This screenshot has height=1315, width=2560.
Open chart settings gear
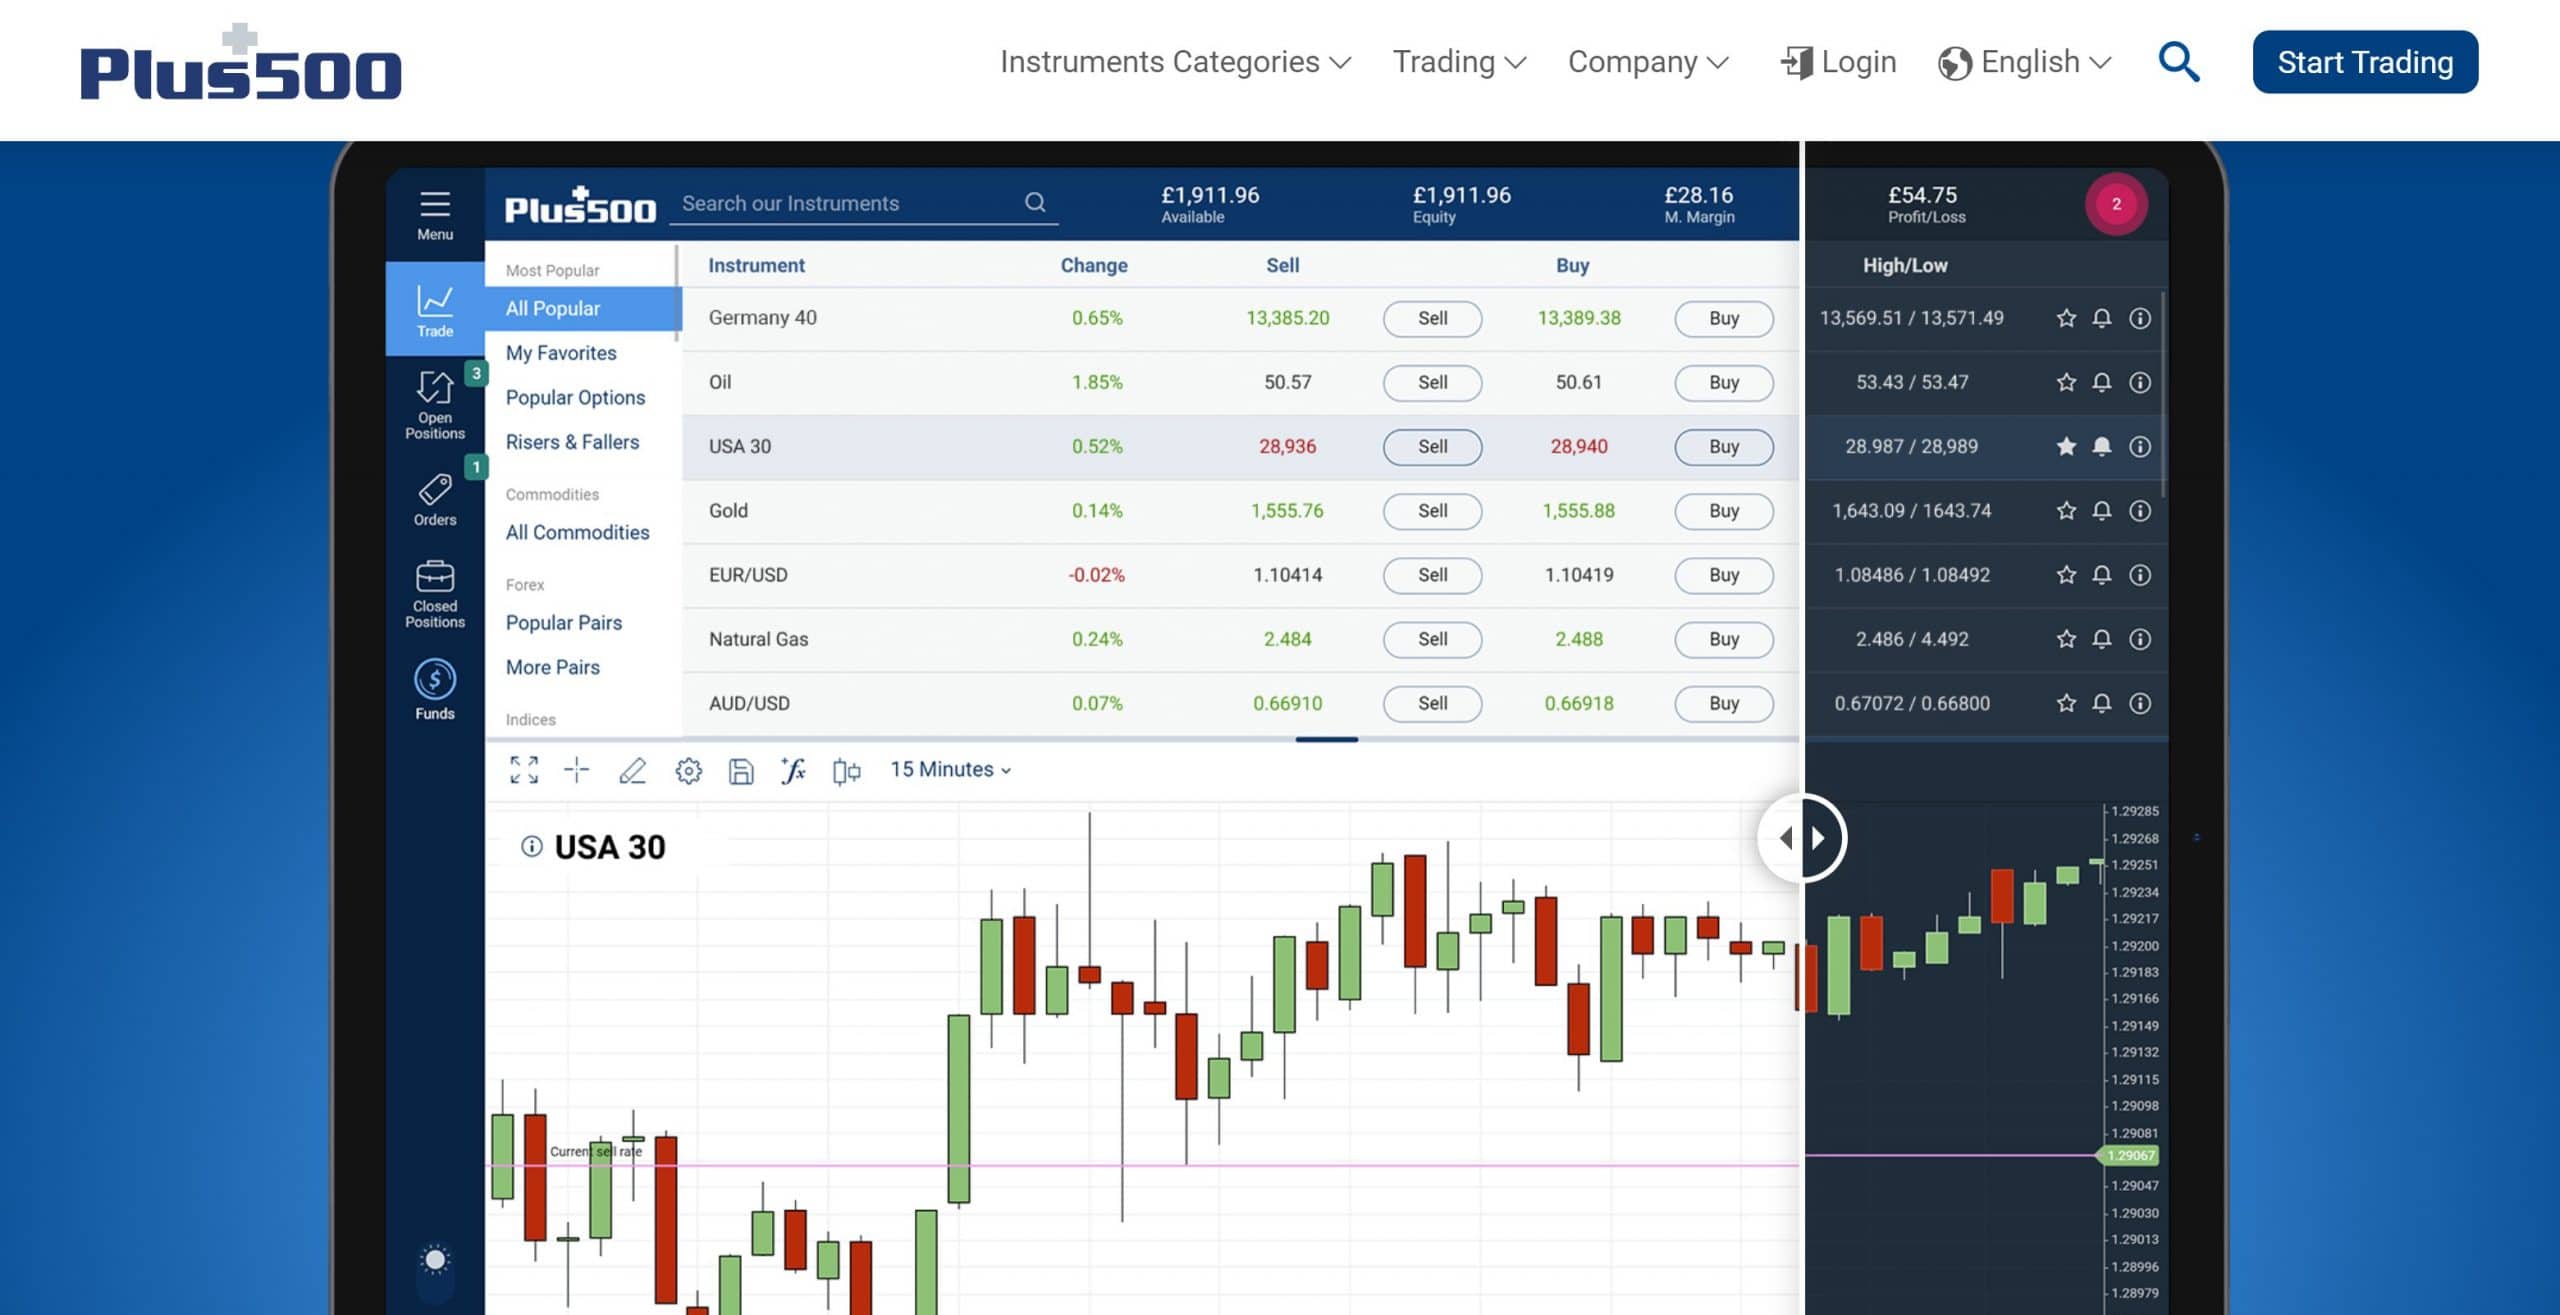(x=688, y=771)
